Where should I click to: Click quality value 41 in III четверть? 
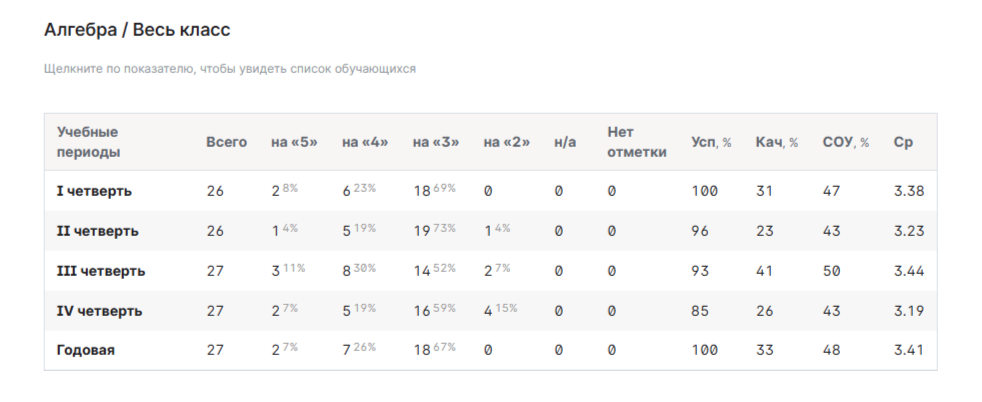click(x=764, y=271)
